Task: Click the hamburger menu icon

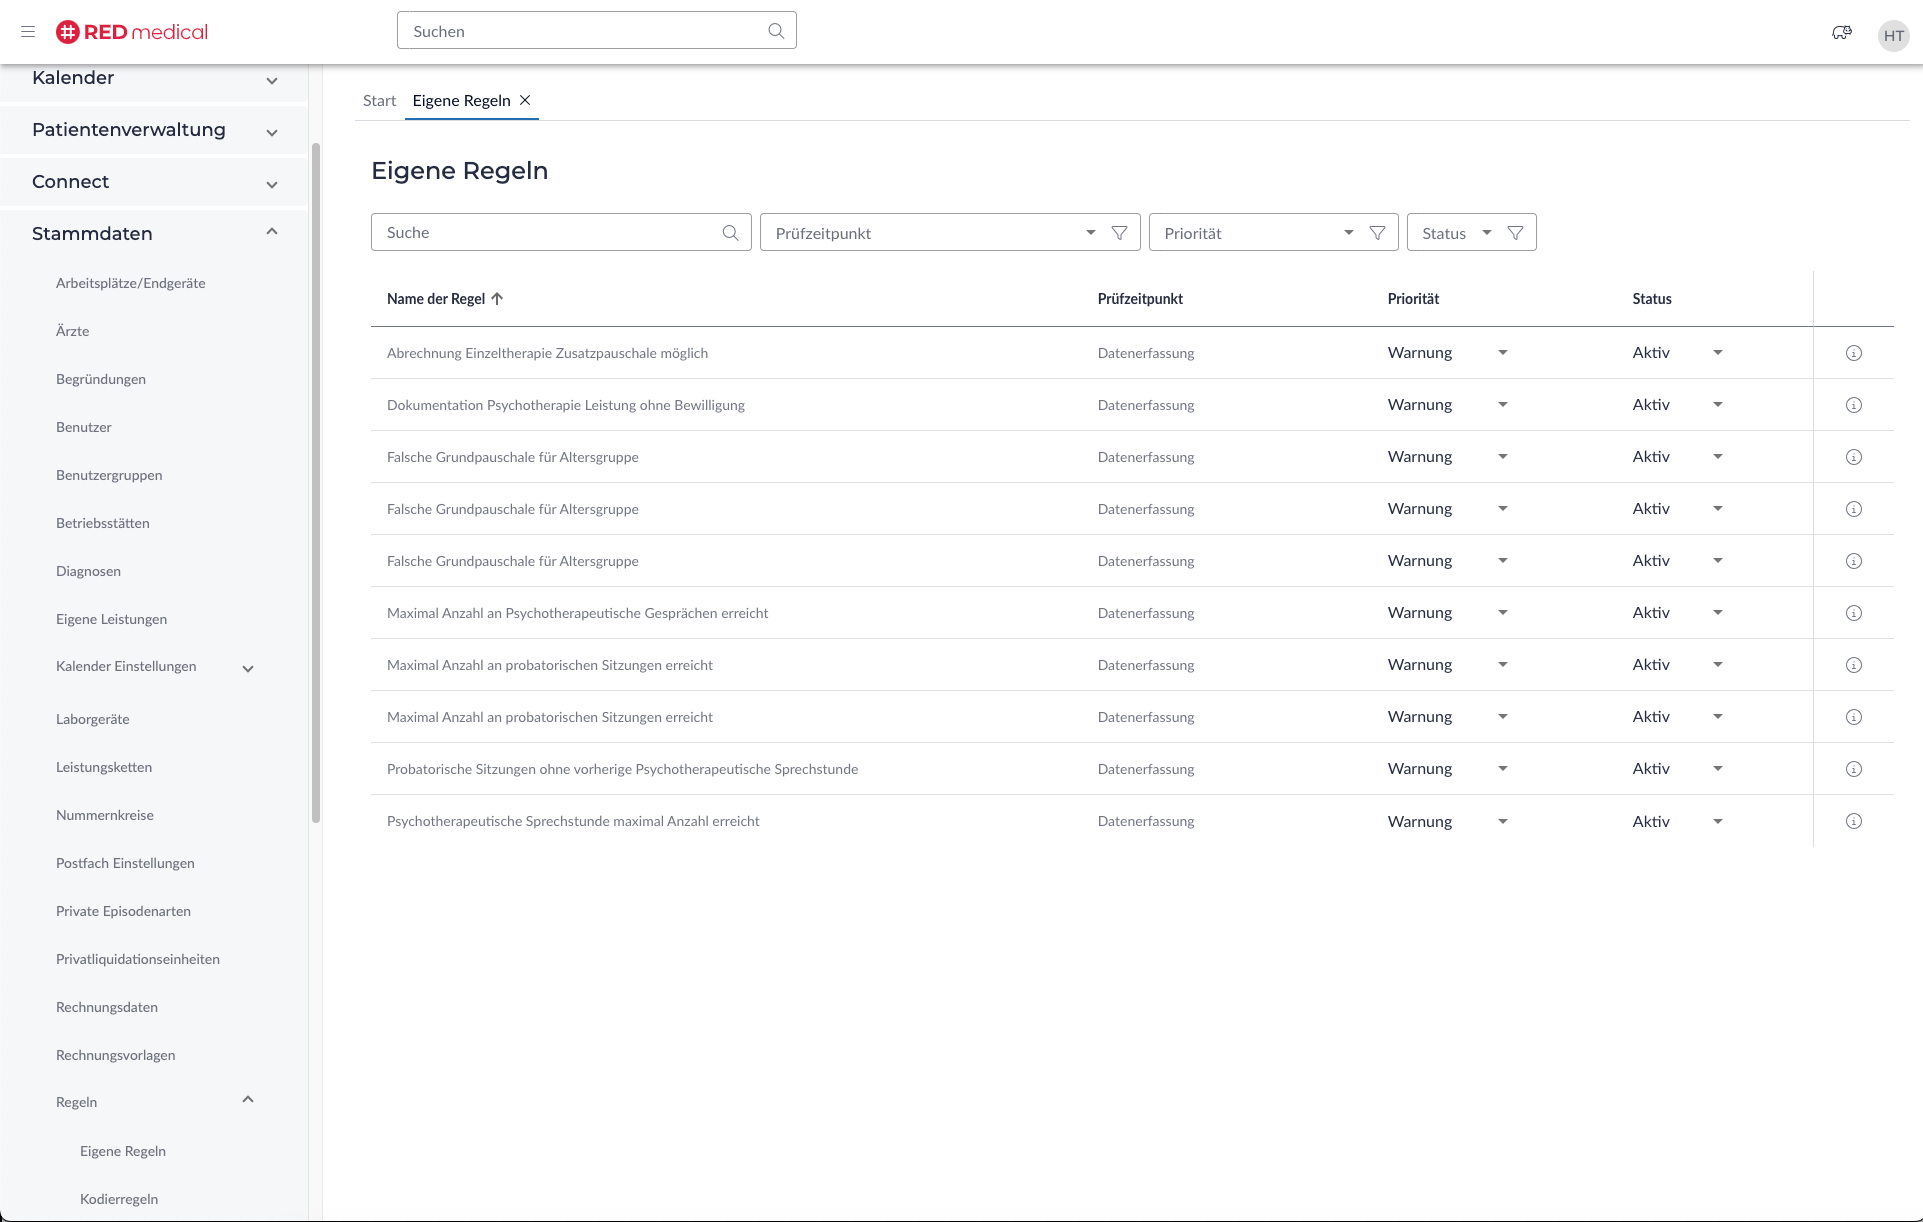Action: click(x=28, y=32)
